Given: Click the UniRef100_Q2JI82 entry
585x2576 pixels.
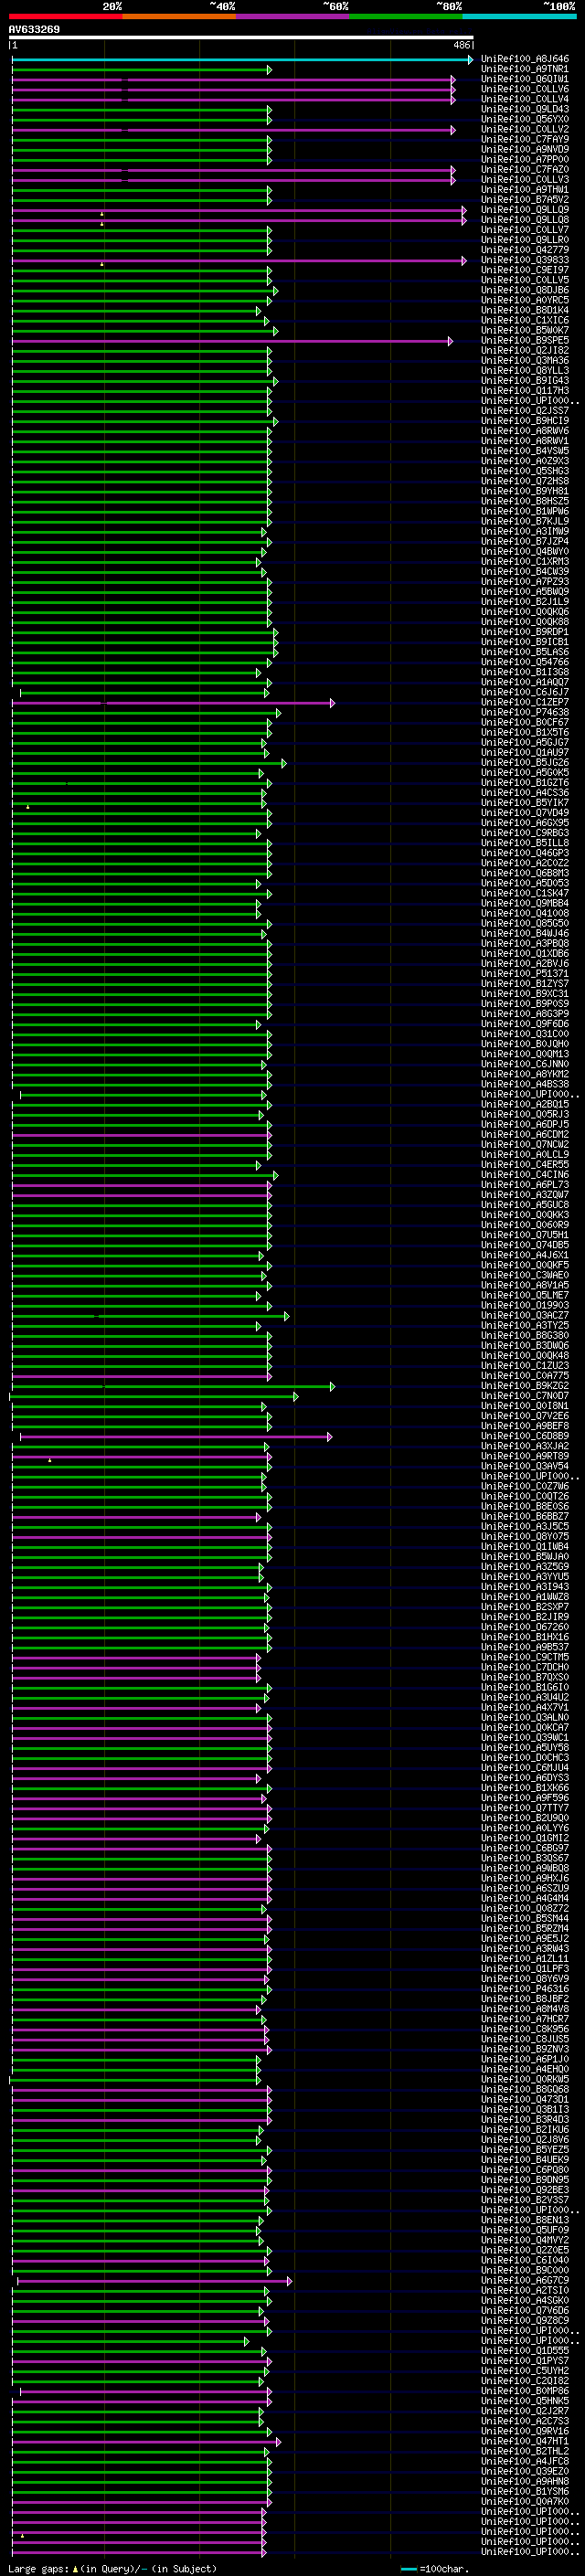Looking at the screenshot, I should click(525, 351).
